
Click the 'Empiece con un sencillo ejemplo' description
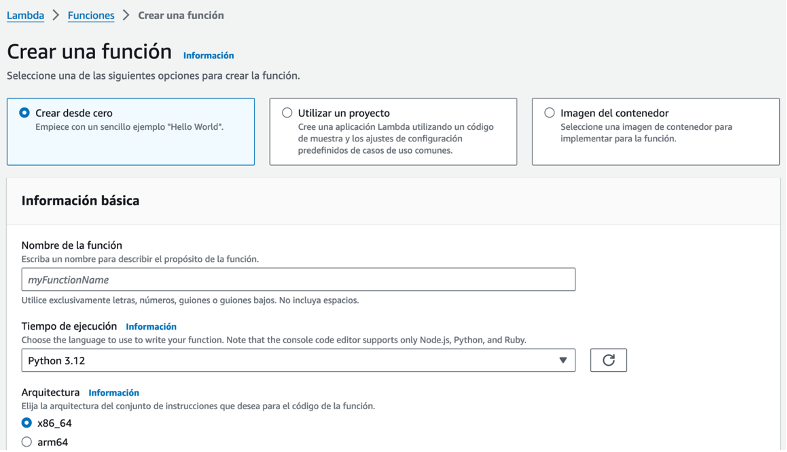click(x=129, y=127)
